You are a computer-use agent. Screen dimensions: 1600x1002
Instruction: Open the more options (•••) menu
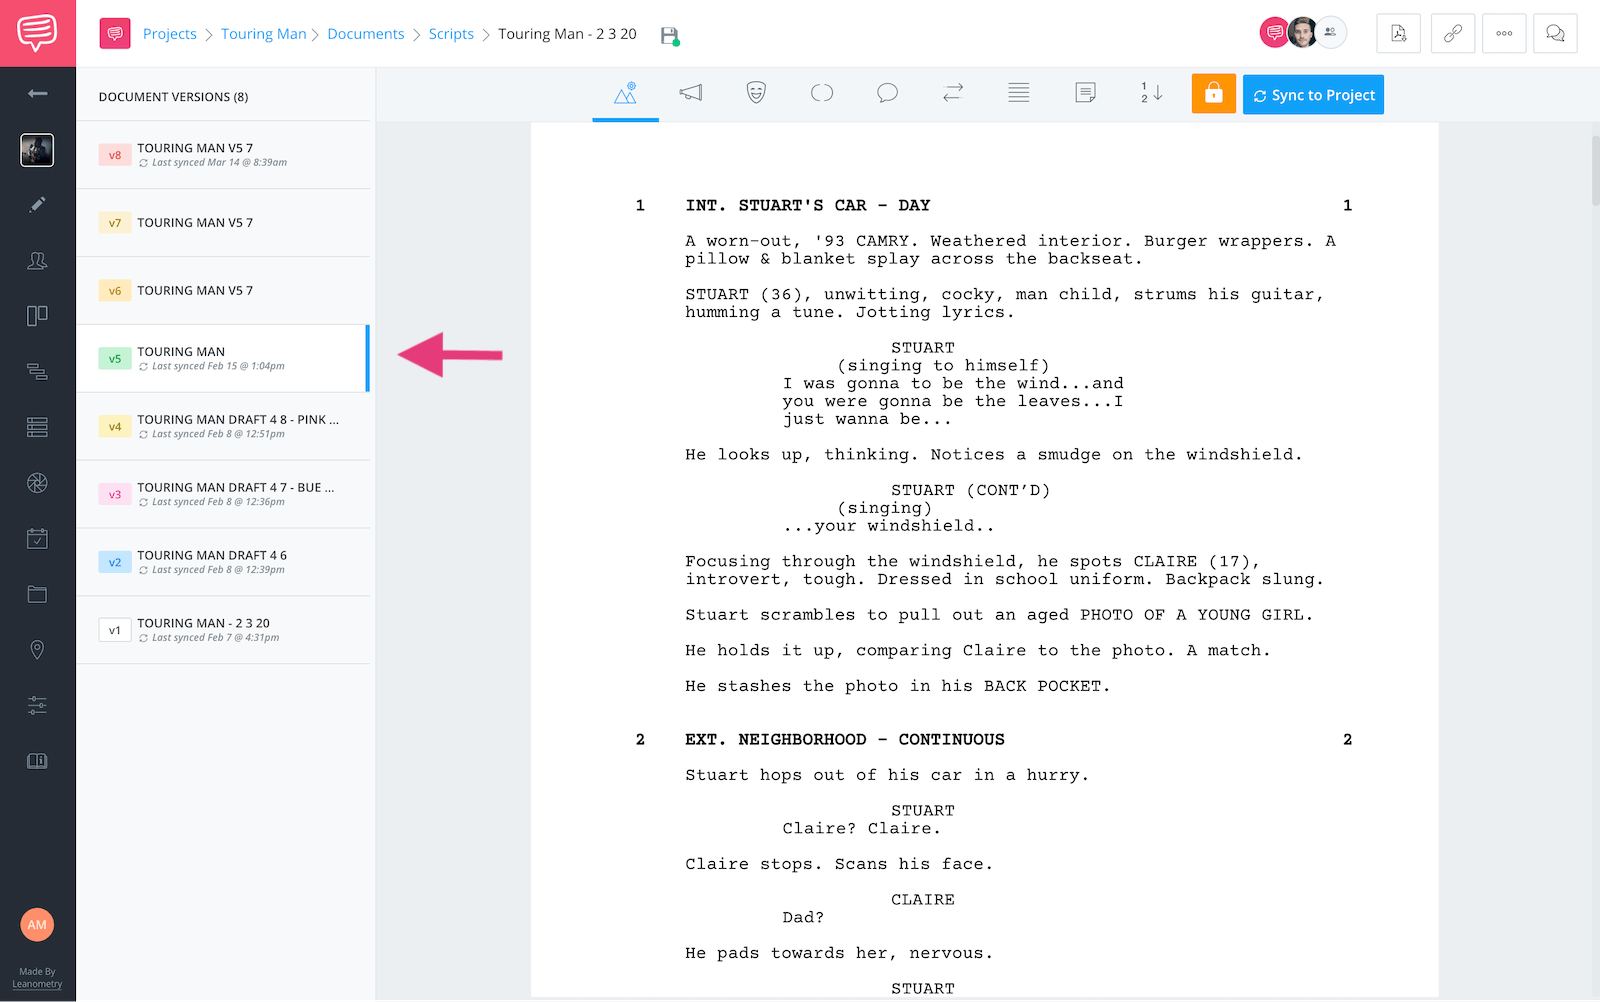point(1504,33)
